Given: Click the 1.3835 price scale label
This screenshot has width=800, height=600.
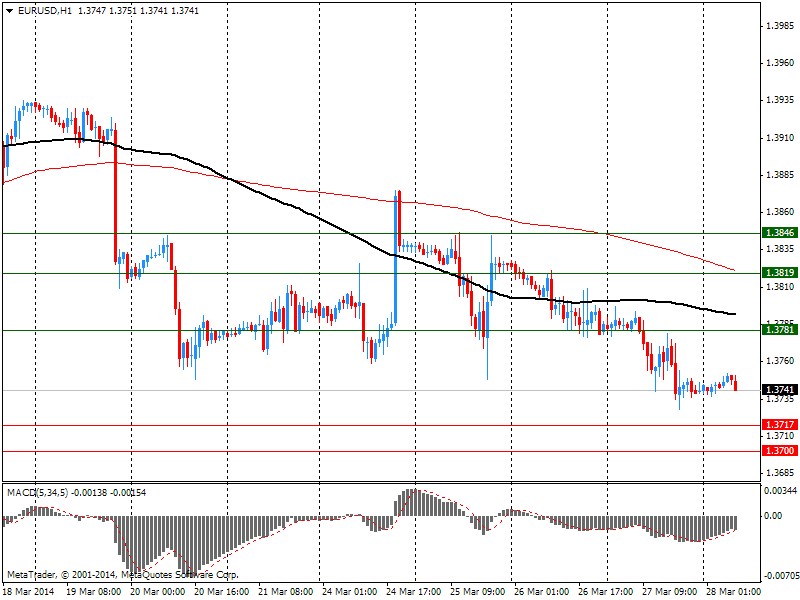Looking at the screenshot, I should [781, 249].
